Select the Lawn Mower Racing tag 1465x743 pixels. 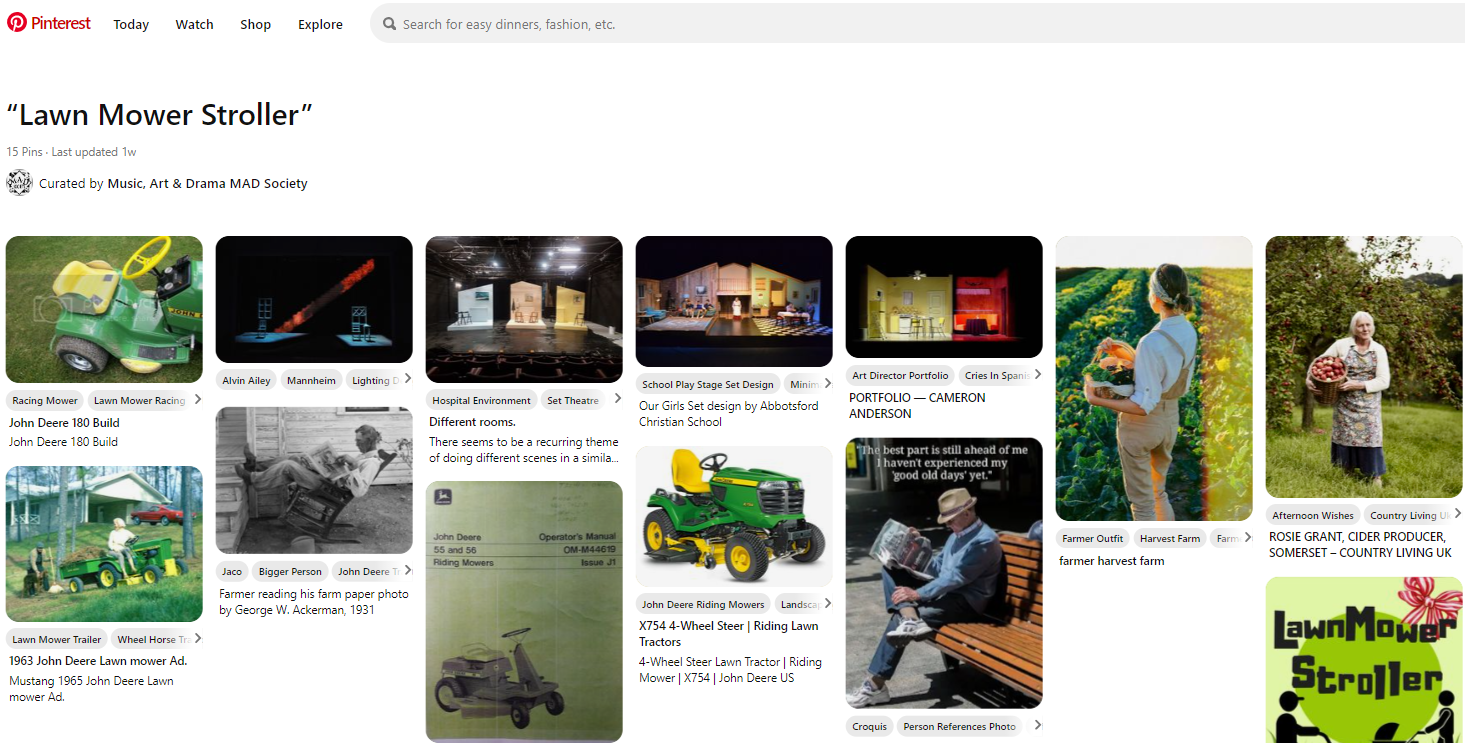pyautogui.click(x=138, y=400)
